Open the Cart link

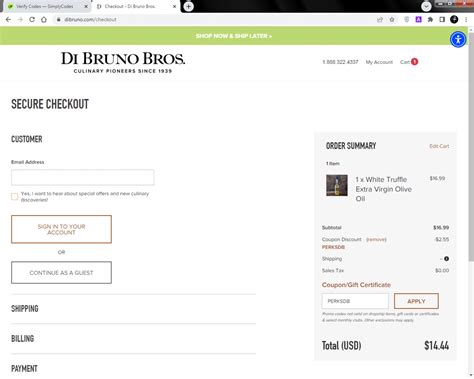click(405, 62)
